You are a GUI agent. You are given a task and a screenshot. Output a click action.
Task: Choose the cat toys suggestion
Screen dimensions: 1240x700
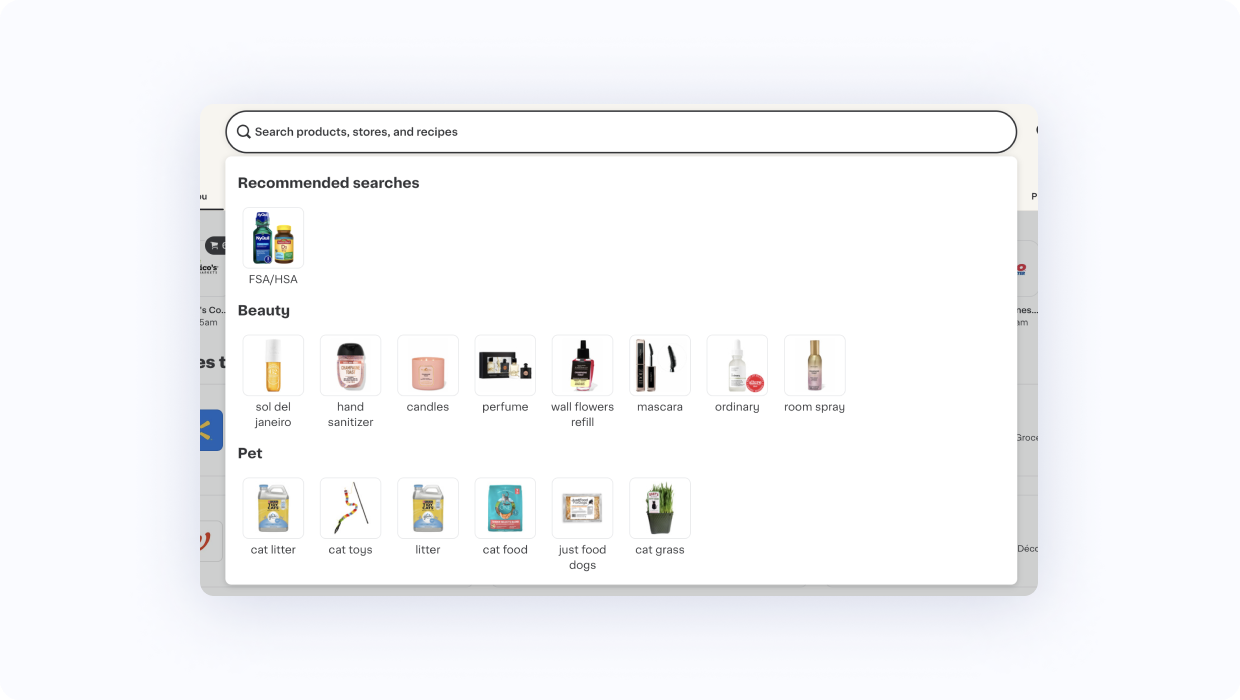tap(350, 508)
